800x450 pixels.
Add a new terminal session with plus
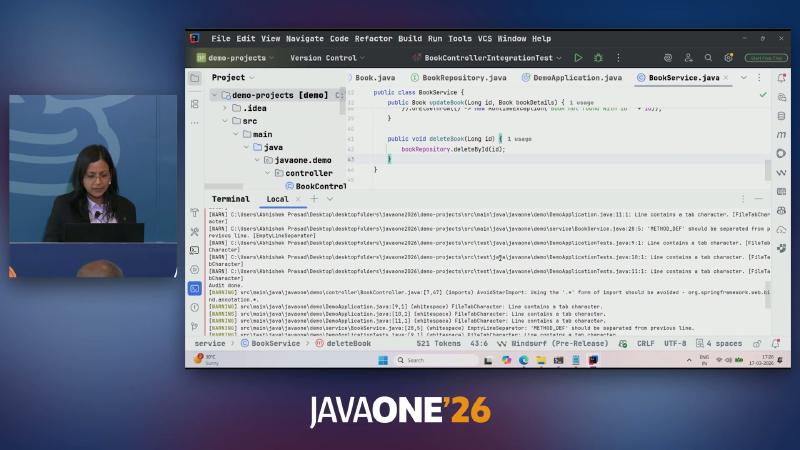coord(314,199)
